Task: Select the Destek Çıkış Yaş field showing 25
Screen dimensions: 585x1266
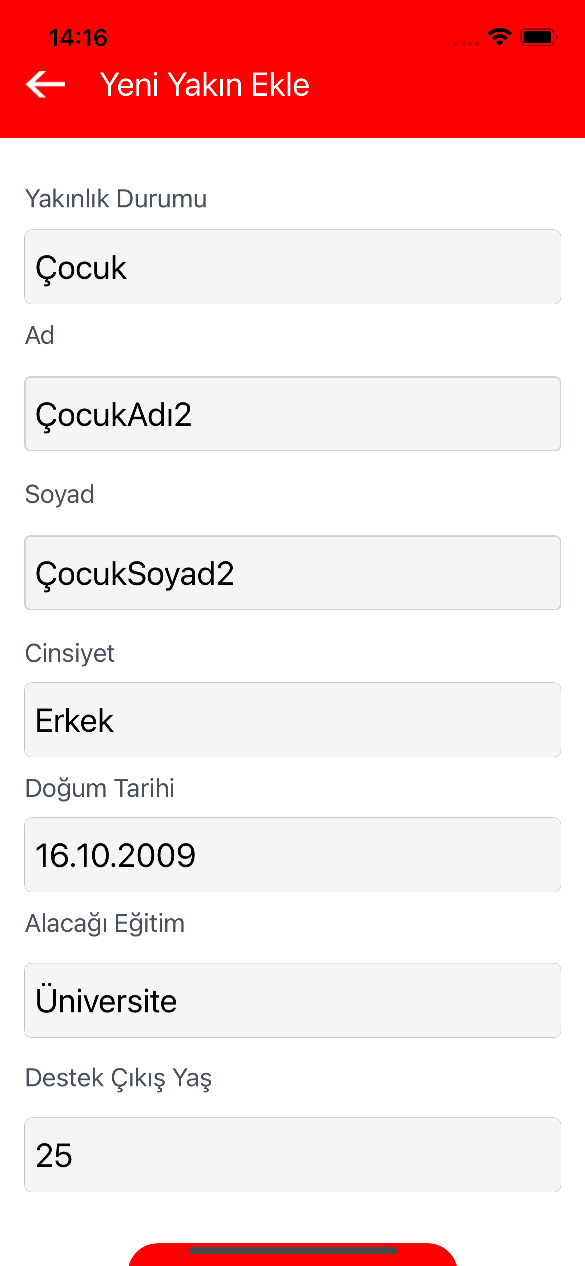Action: [x=292, y=1155]
